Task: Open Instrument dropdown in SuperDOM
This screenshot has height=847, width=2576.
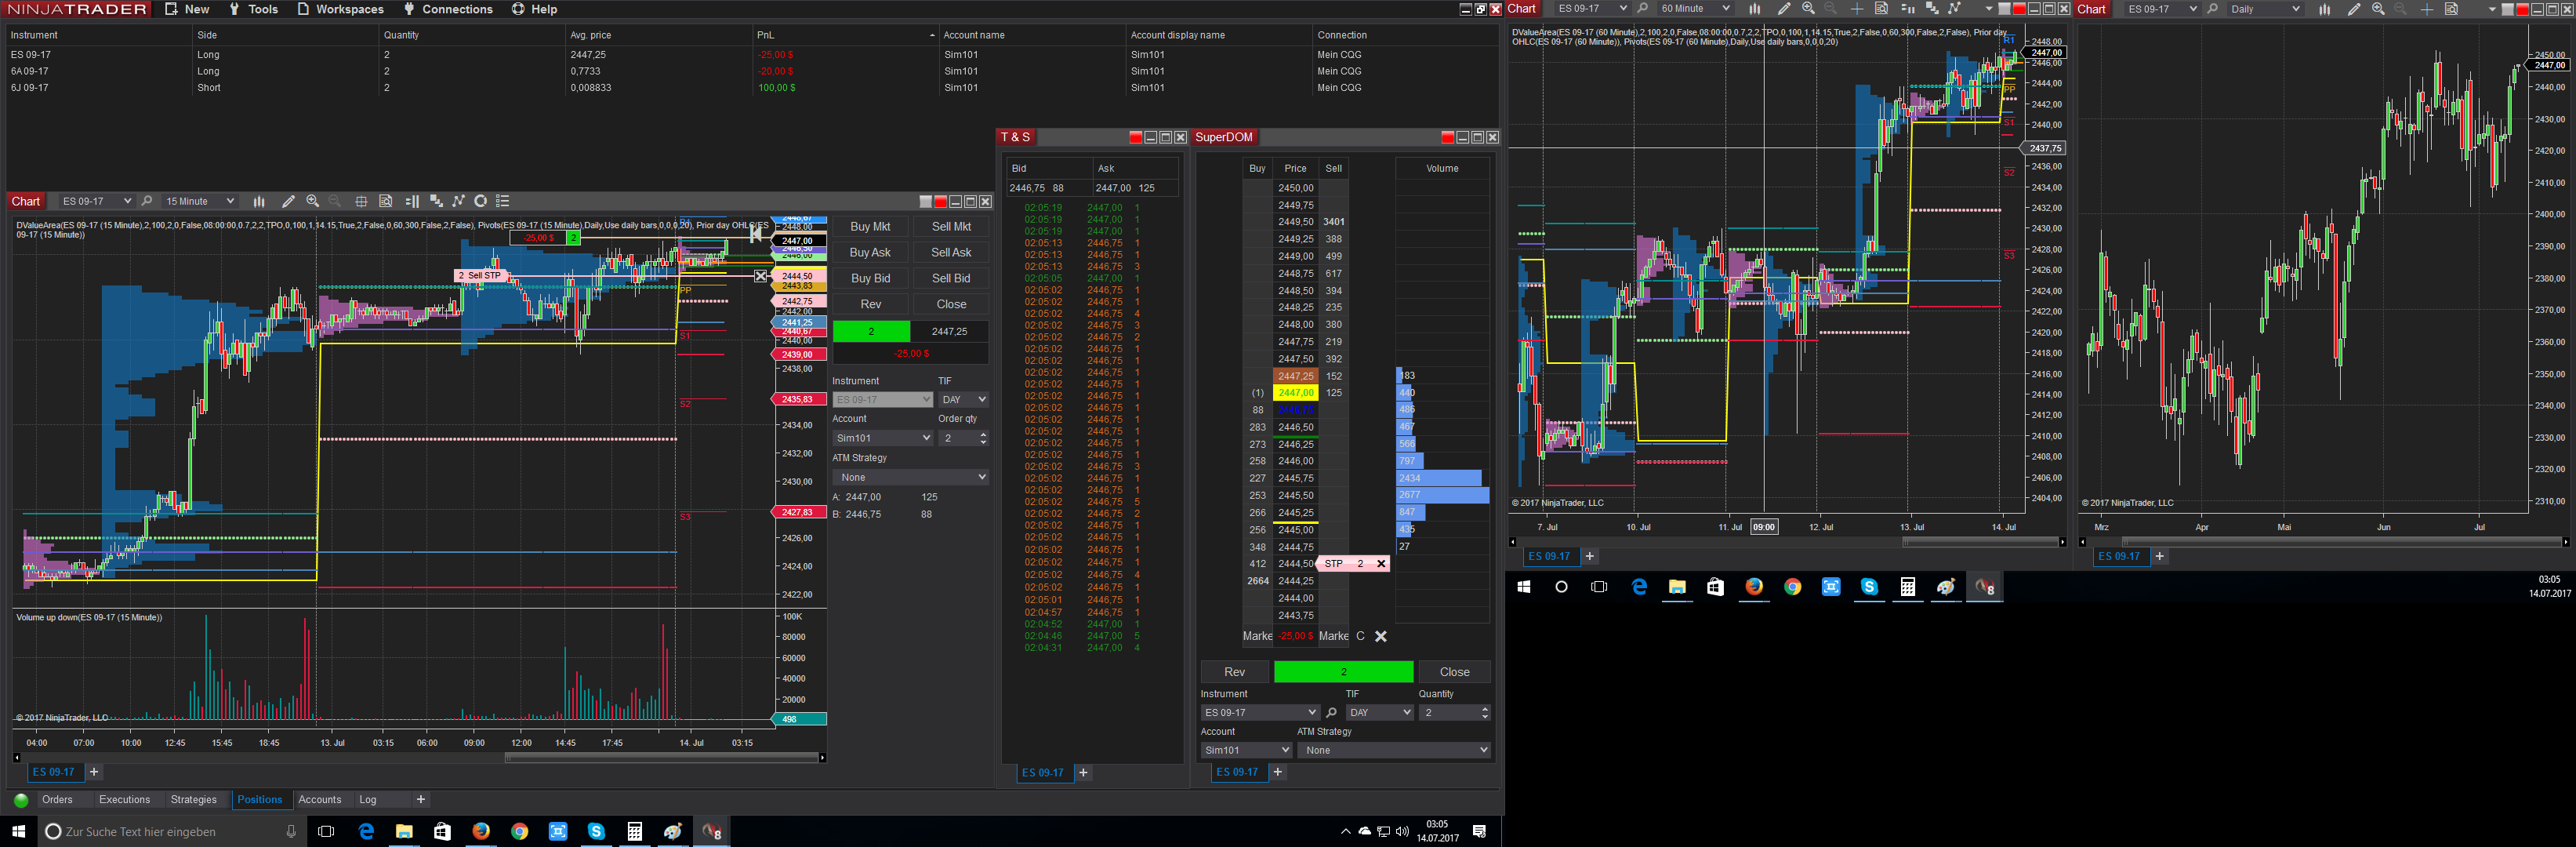Action: click(x=1260, y=713)
